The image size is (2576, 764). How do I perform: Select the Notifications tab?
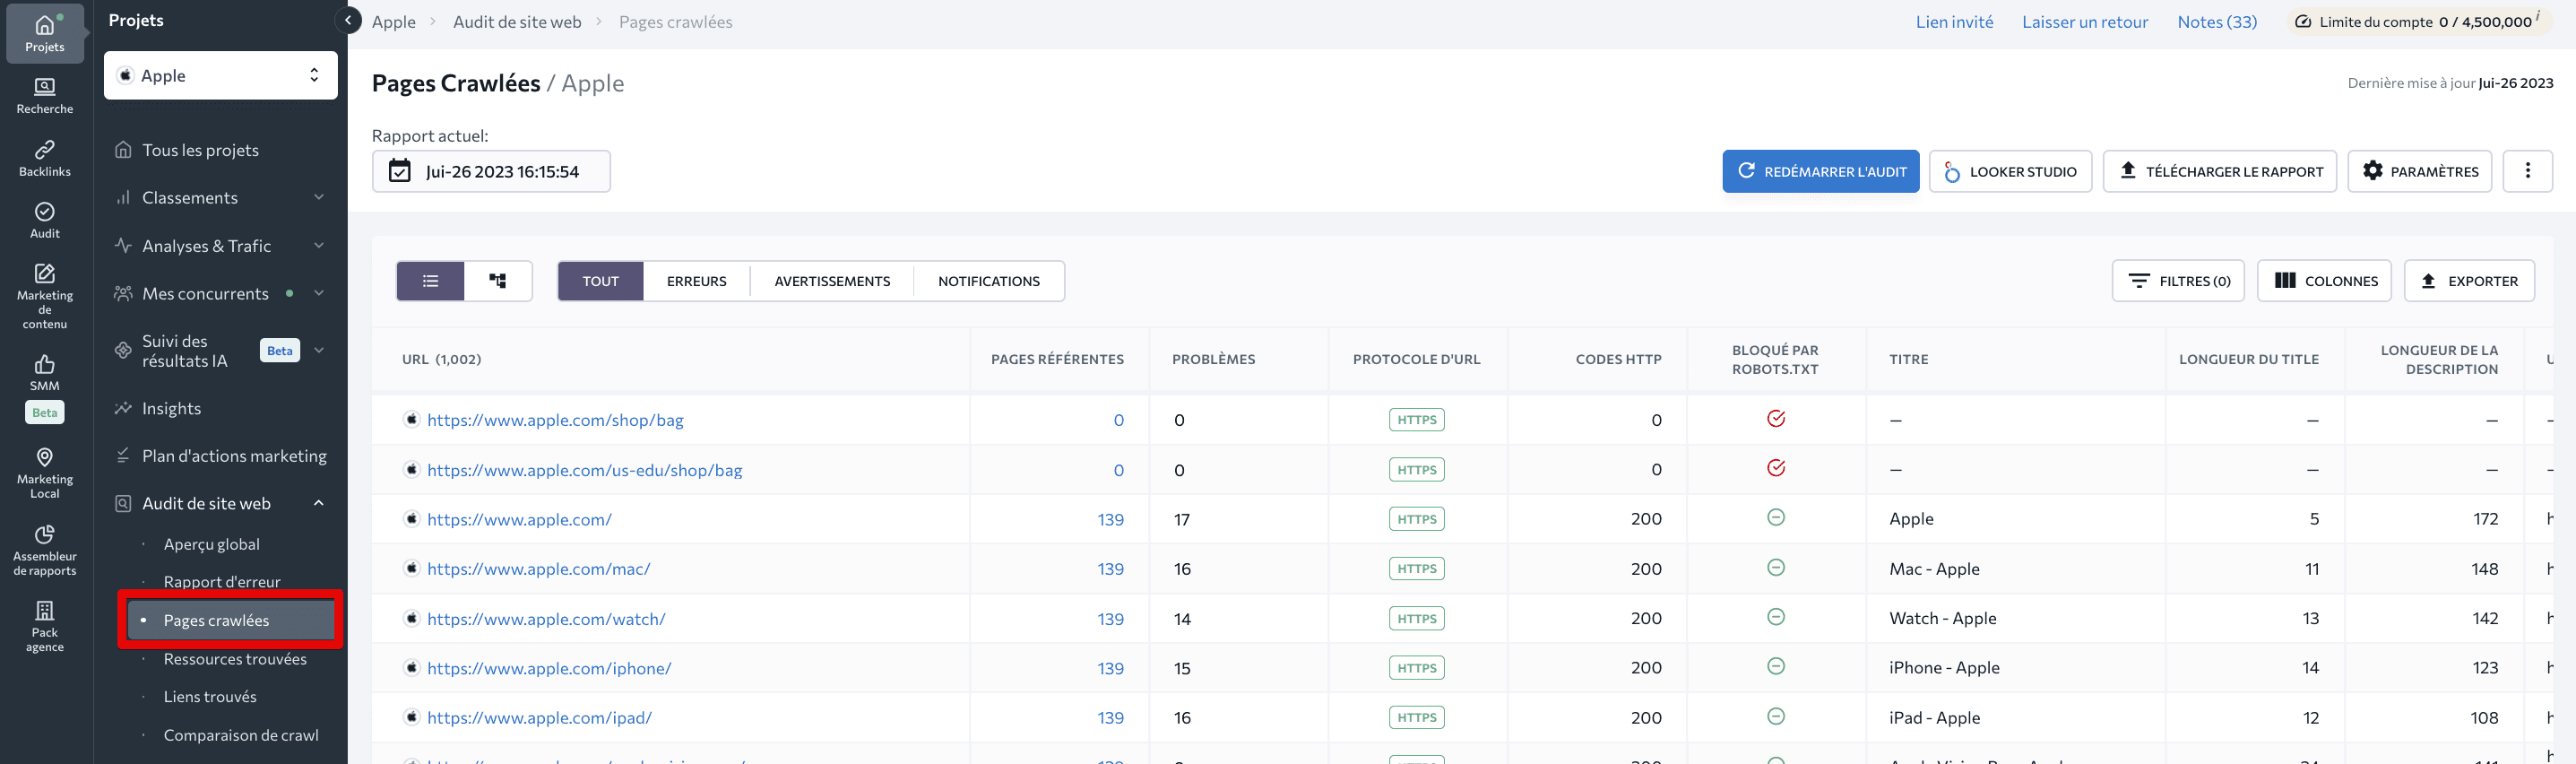click(x=989, y=281)
